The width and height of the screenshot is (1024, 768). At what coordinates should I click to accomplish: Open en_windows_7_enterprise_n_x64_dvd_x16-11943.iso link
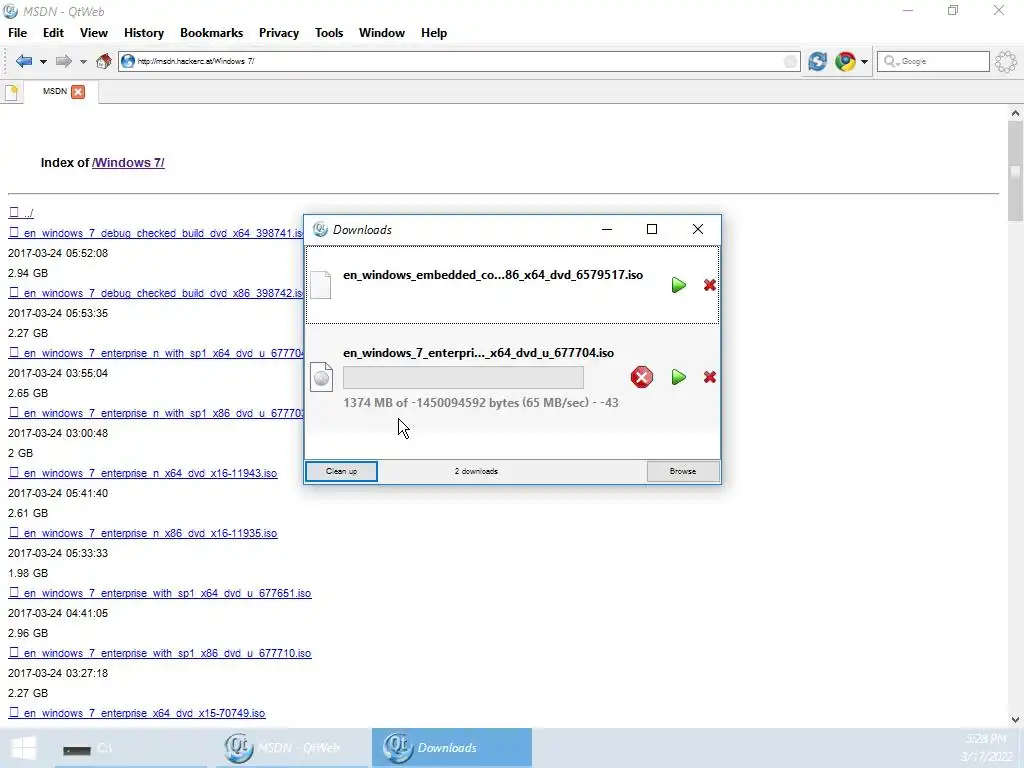click(143, 473)
